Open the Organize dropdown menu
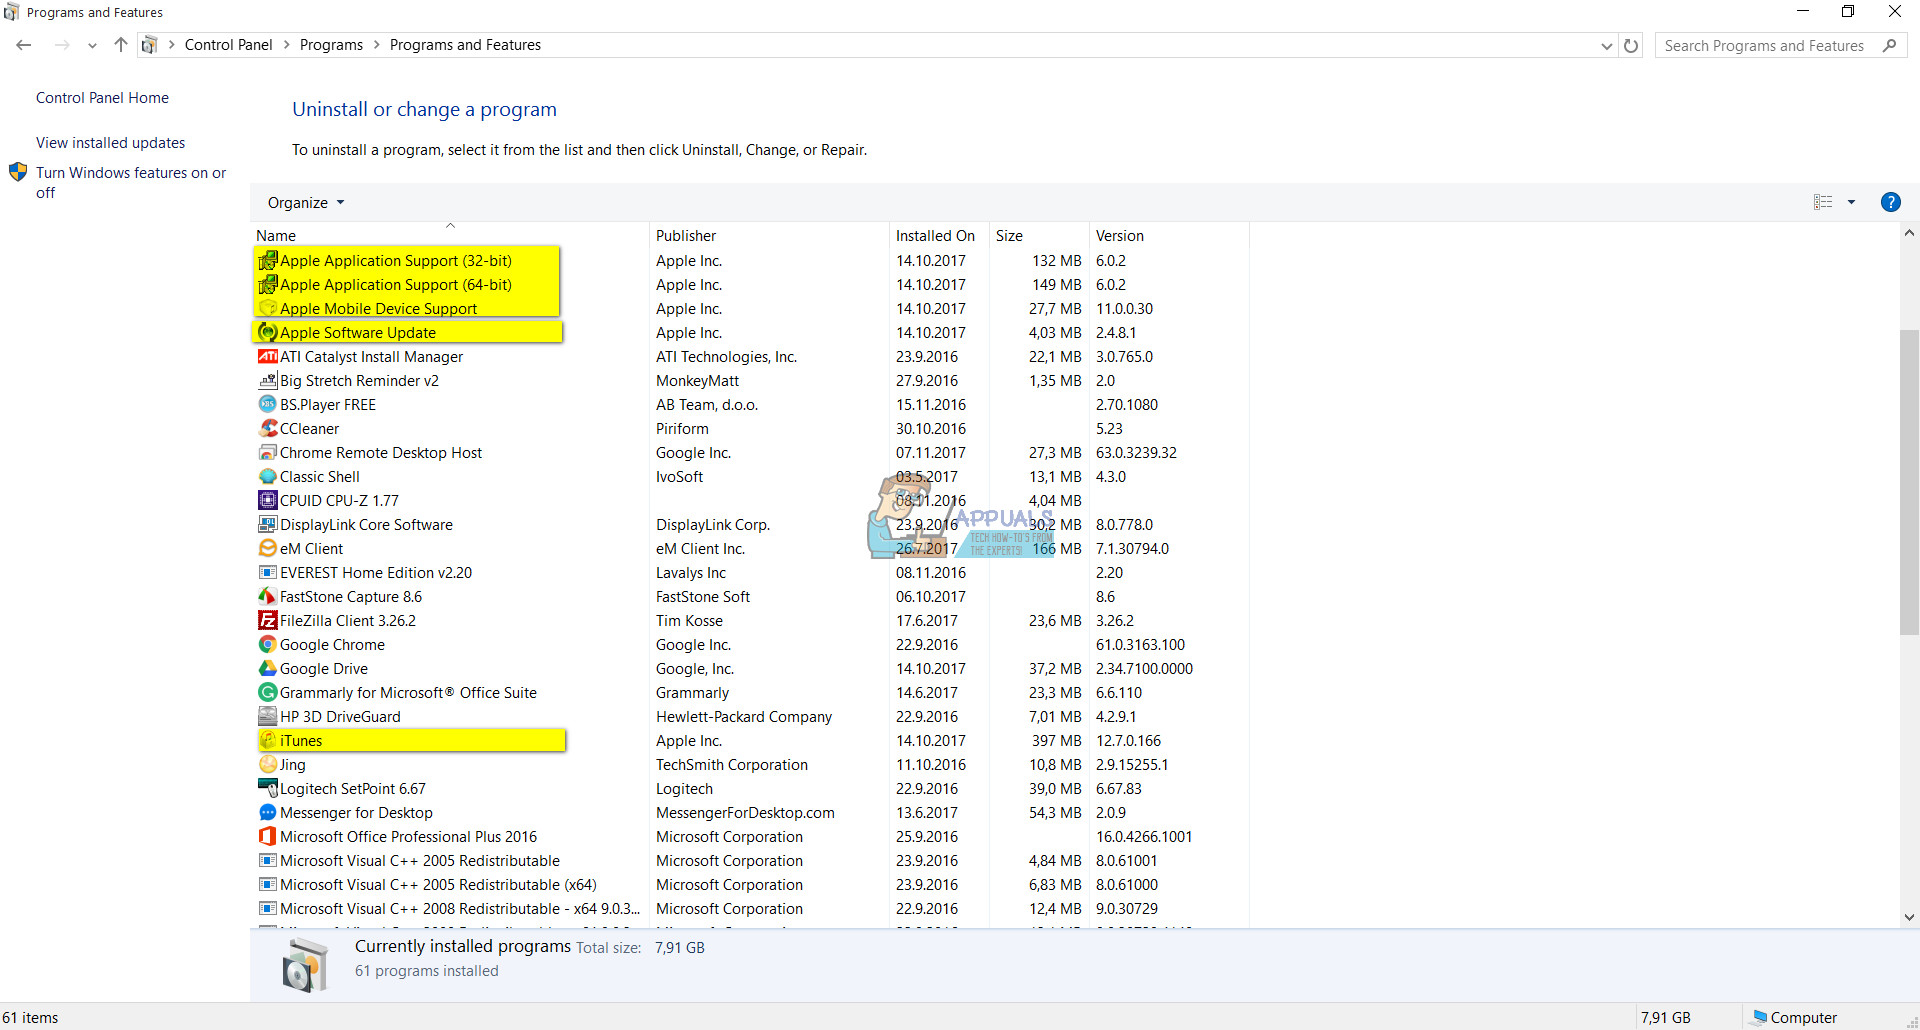Image resolution: width=1920 pixels, height=1030 pixels. 306,203
